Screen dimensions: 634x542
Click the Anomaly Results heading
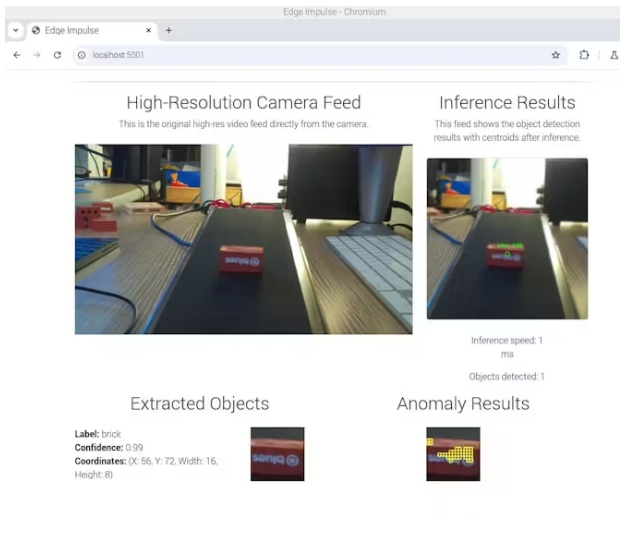click(463, 404)
